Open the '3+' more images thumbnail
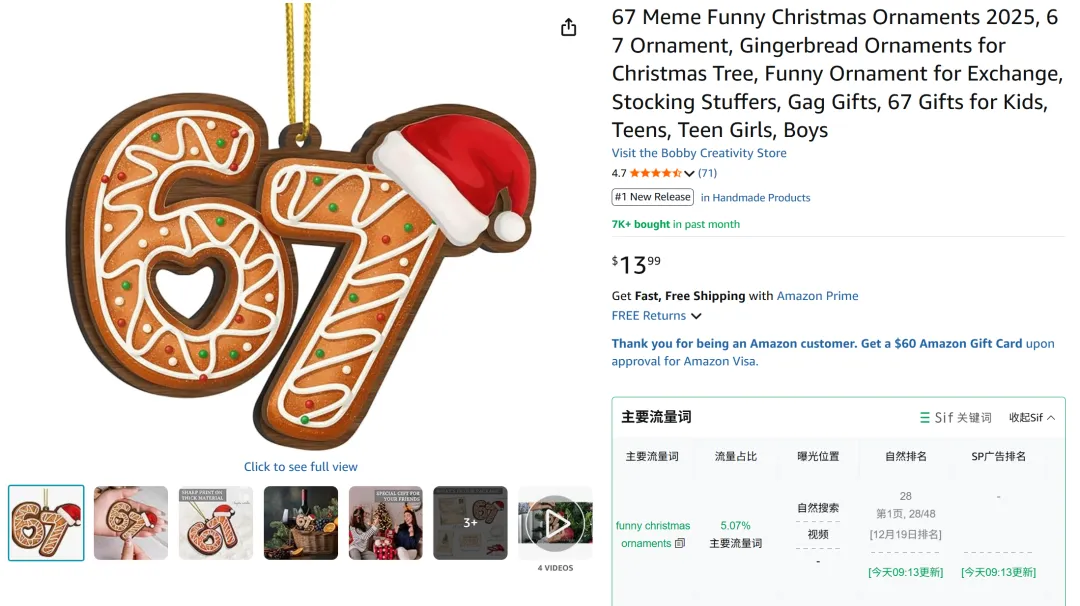This screenshot has height=606, width=1080. click(x=470, y=523)
